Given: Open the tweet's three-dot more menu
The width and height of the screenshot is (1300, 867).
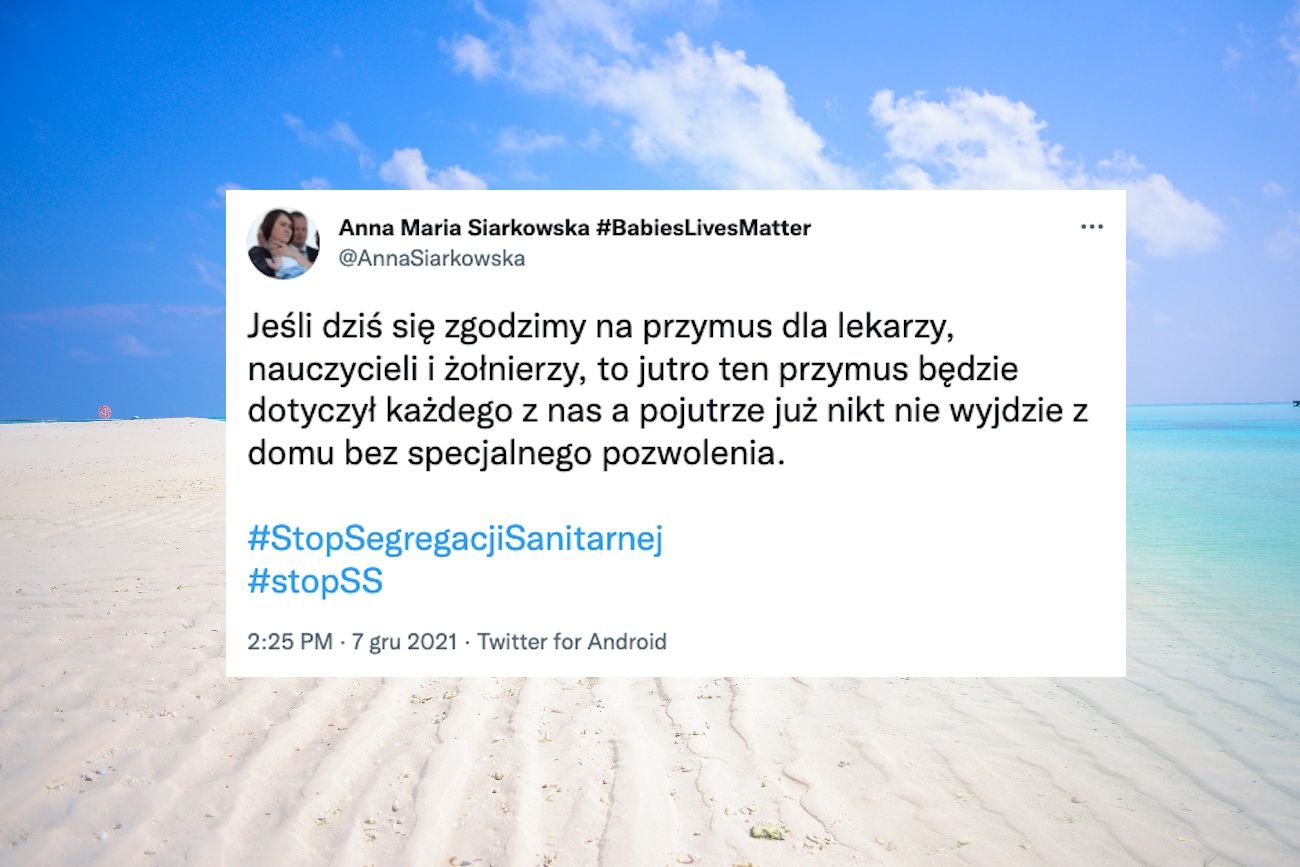Looking at the screenshot, I should pos(1091,227).
